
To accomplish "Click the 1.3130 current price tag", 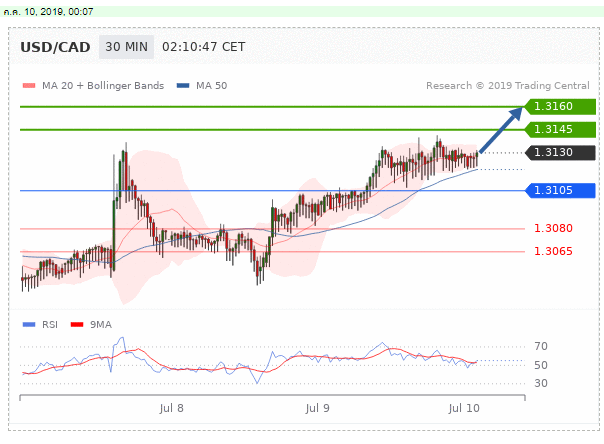I will (x=560, y=152).
